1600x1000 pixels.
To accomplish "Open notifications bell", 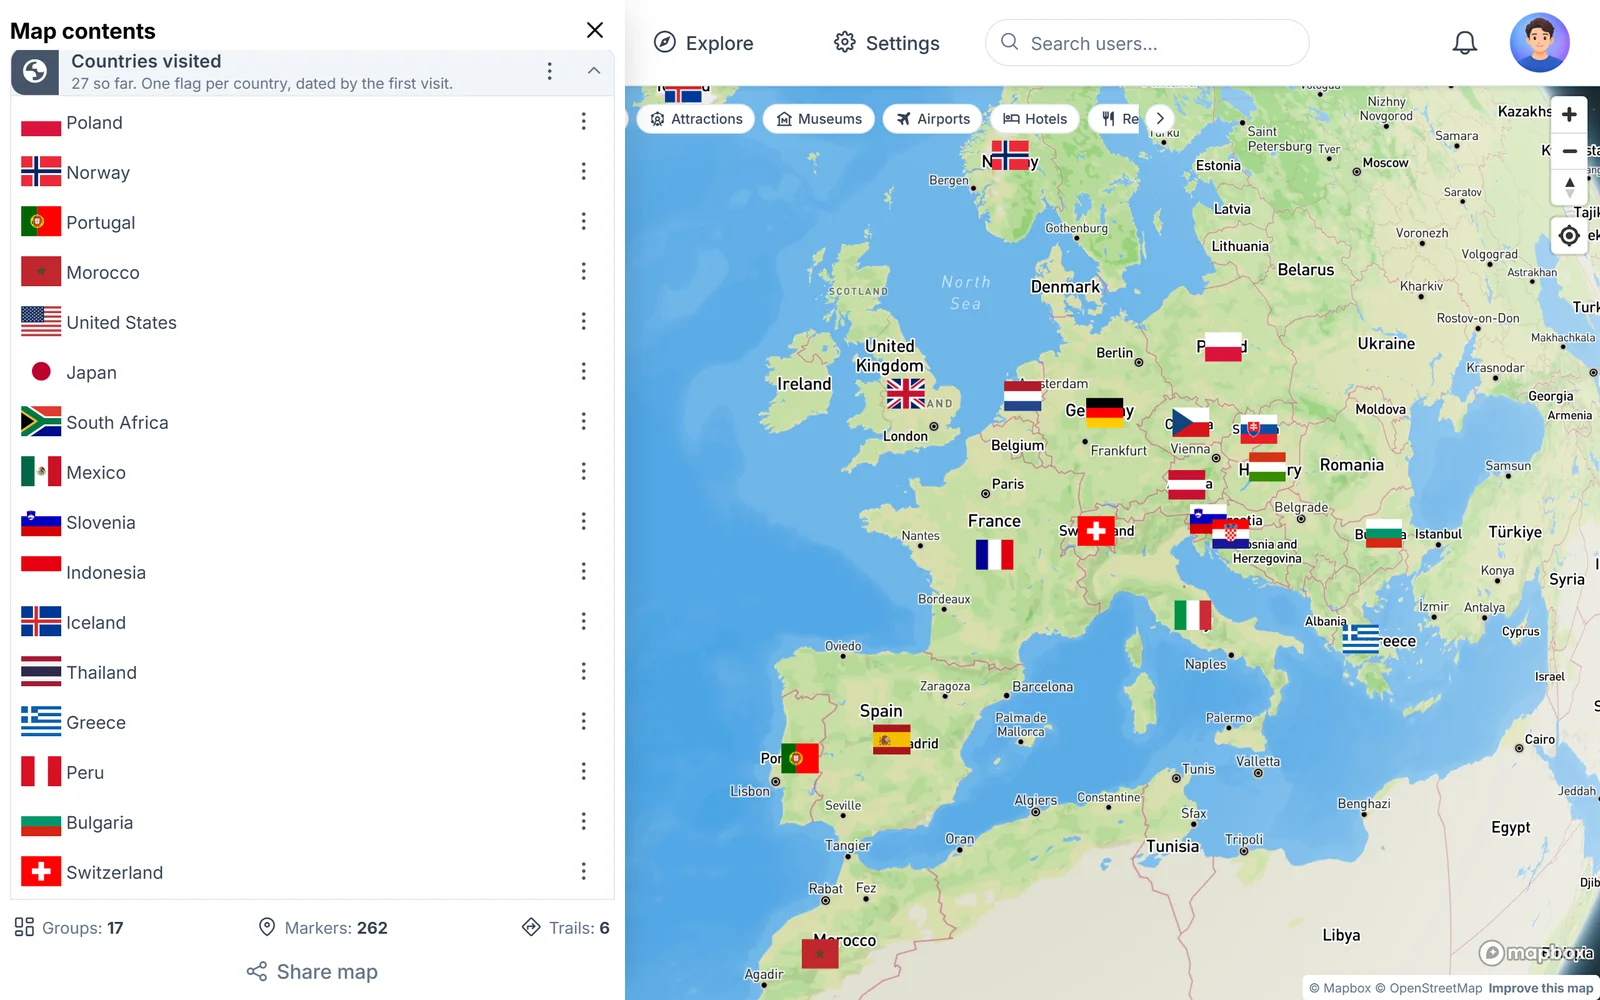I will pos(1465,43).
